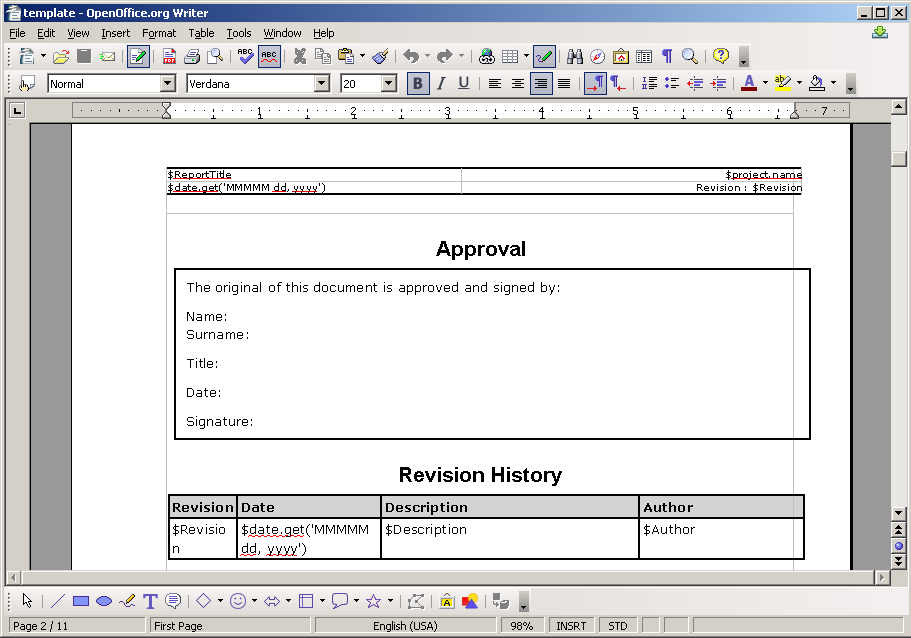Open the Tools menu
The height and width of the screenshot is (638, 911).
(238, 33)
